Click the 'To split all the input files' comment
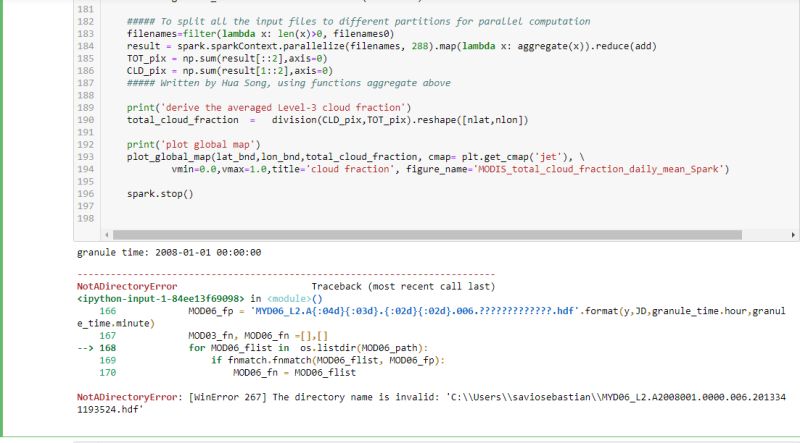The height and width of the screenshot is (443, 800). [x=359, y=21]
